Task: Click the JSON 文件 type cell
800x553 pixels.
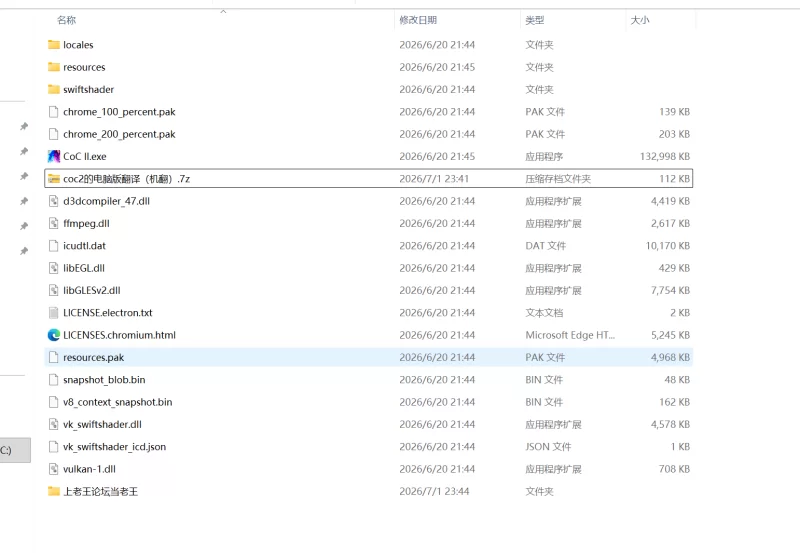Action: [x=548, y=447]
